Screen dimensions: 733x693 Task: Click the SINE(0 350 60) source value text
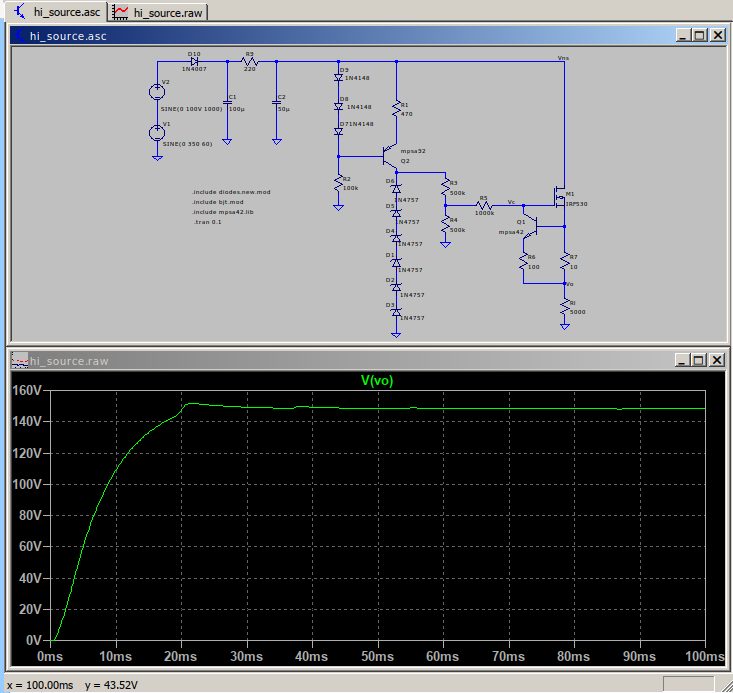(x=187, y=144)
